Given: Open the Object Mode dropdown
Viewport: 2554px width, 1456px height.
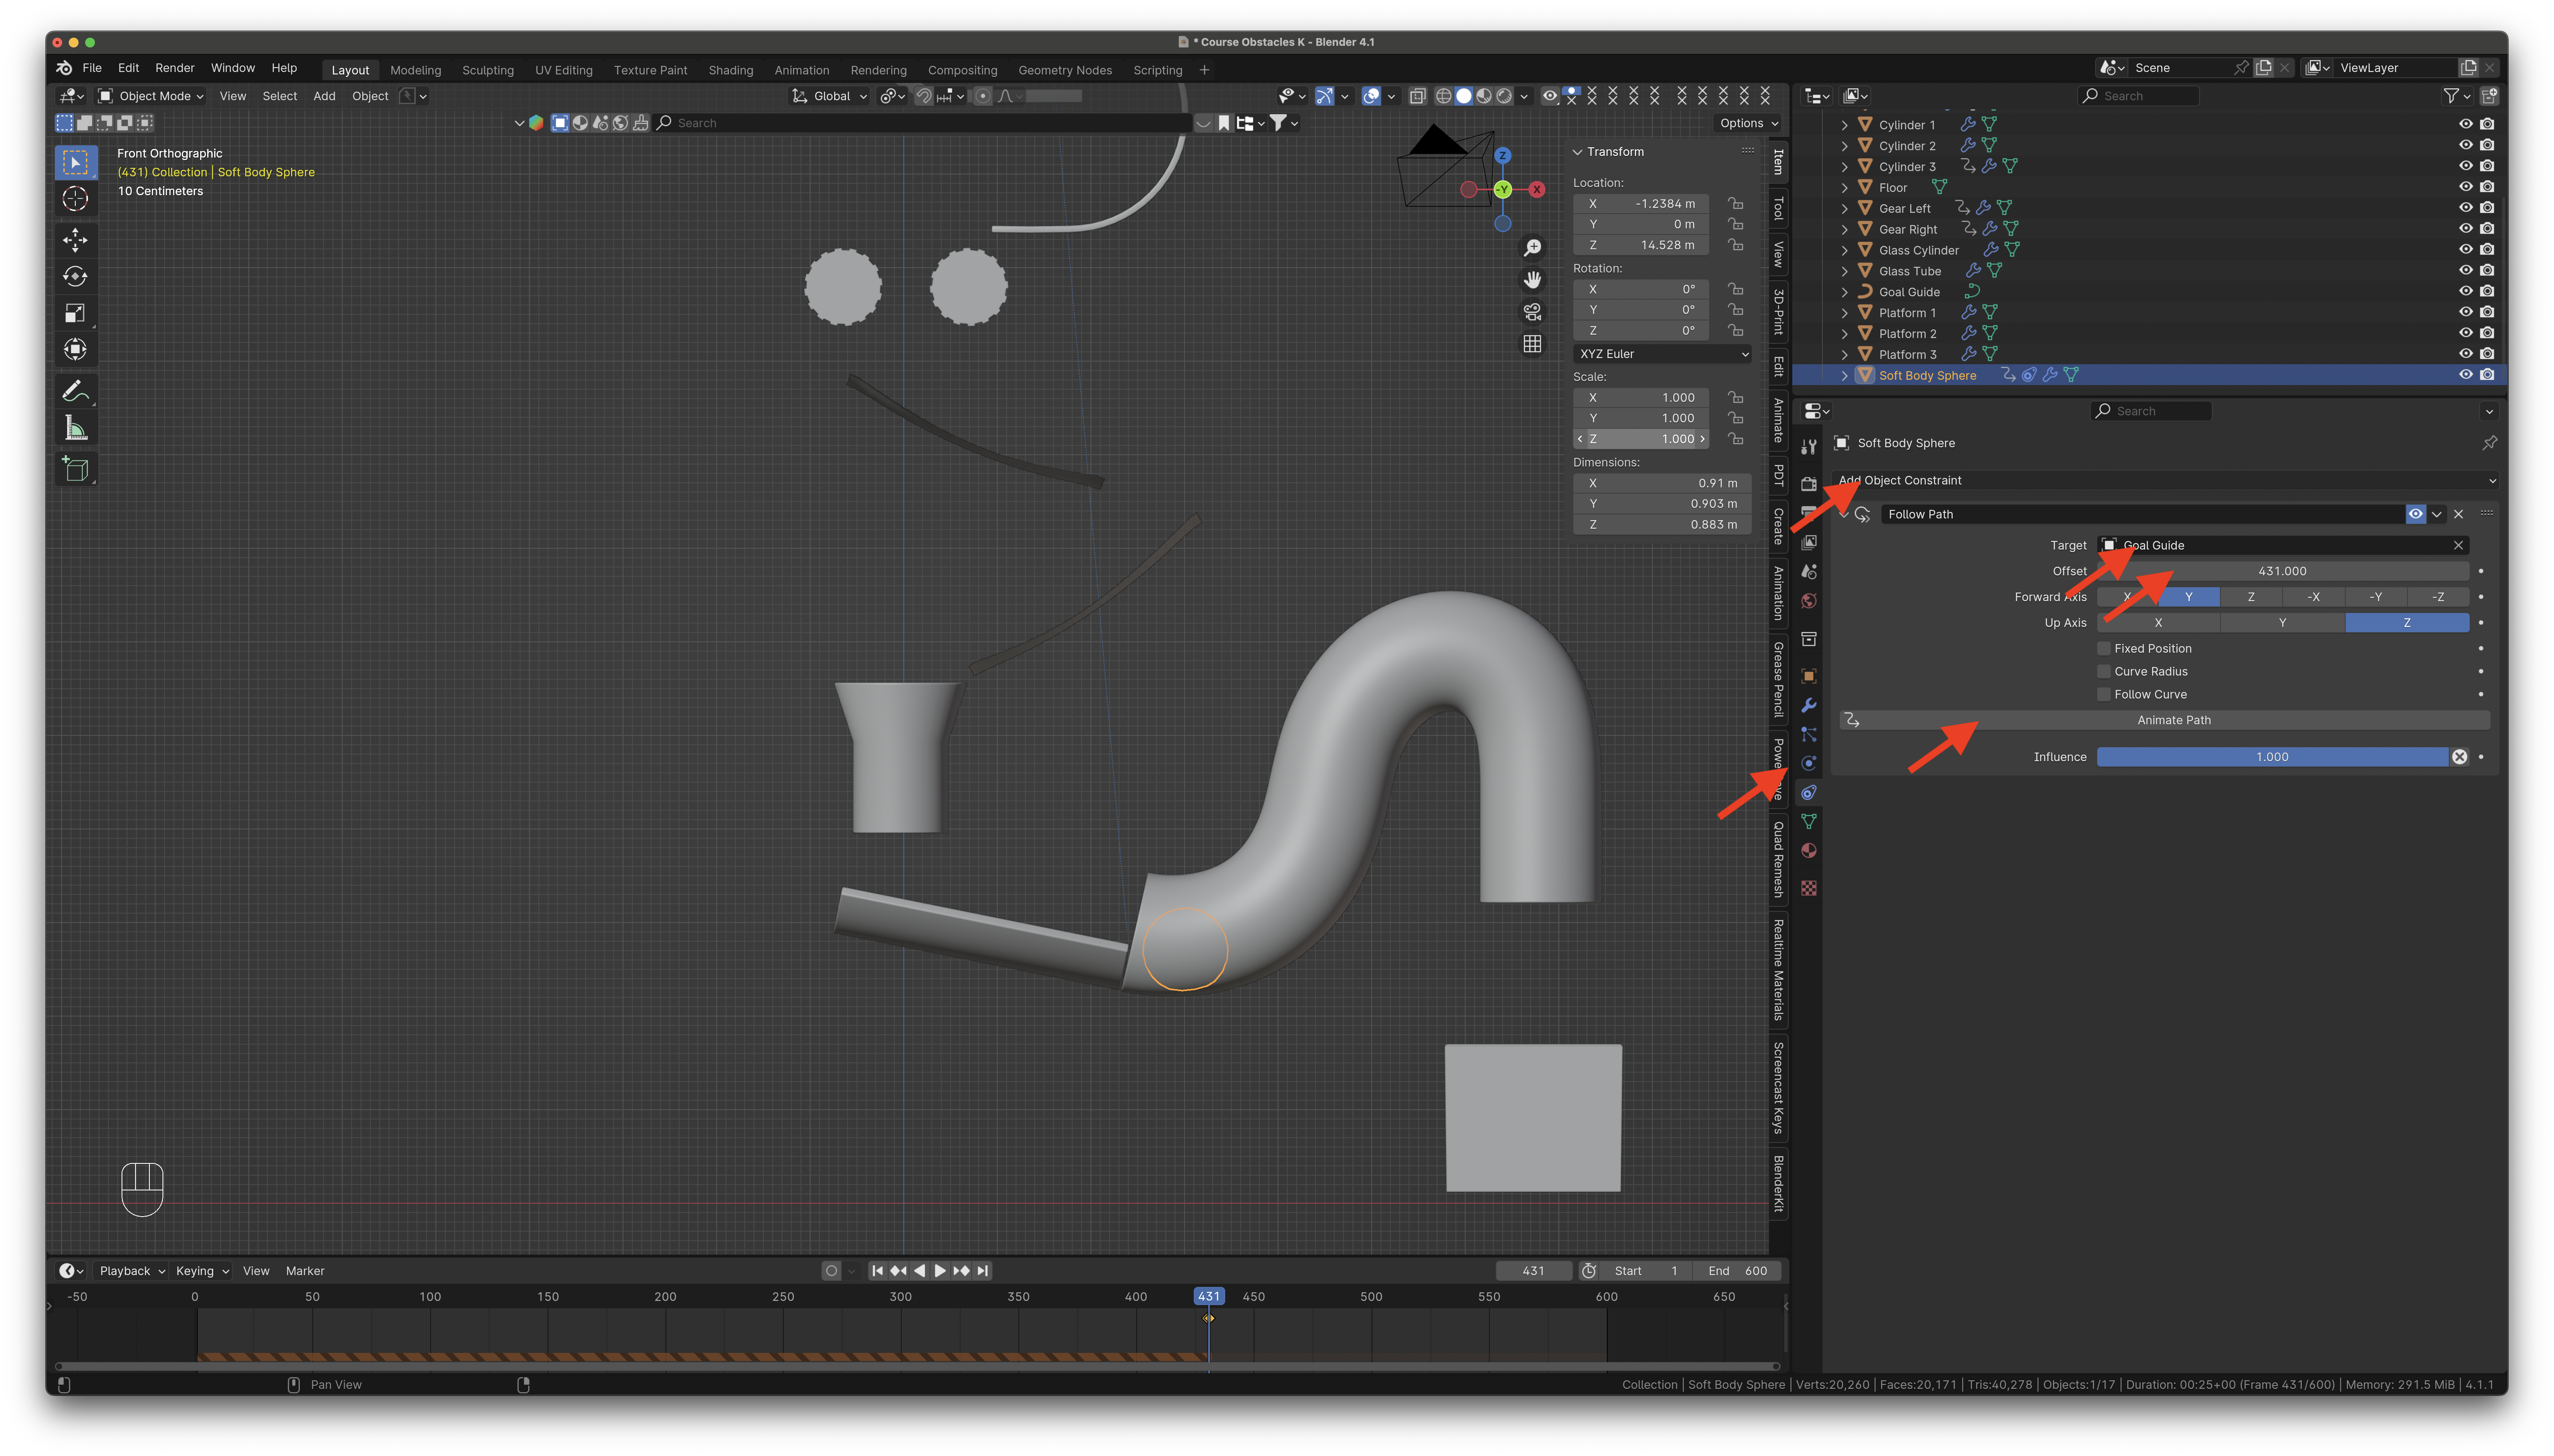Looking at the screenshot, I should (x=151, y=96).
